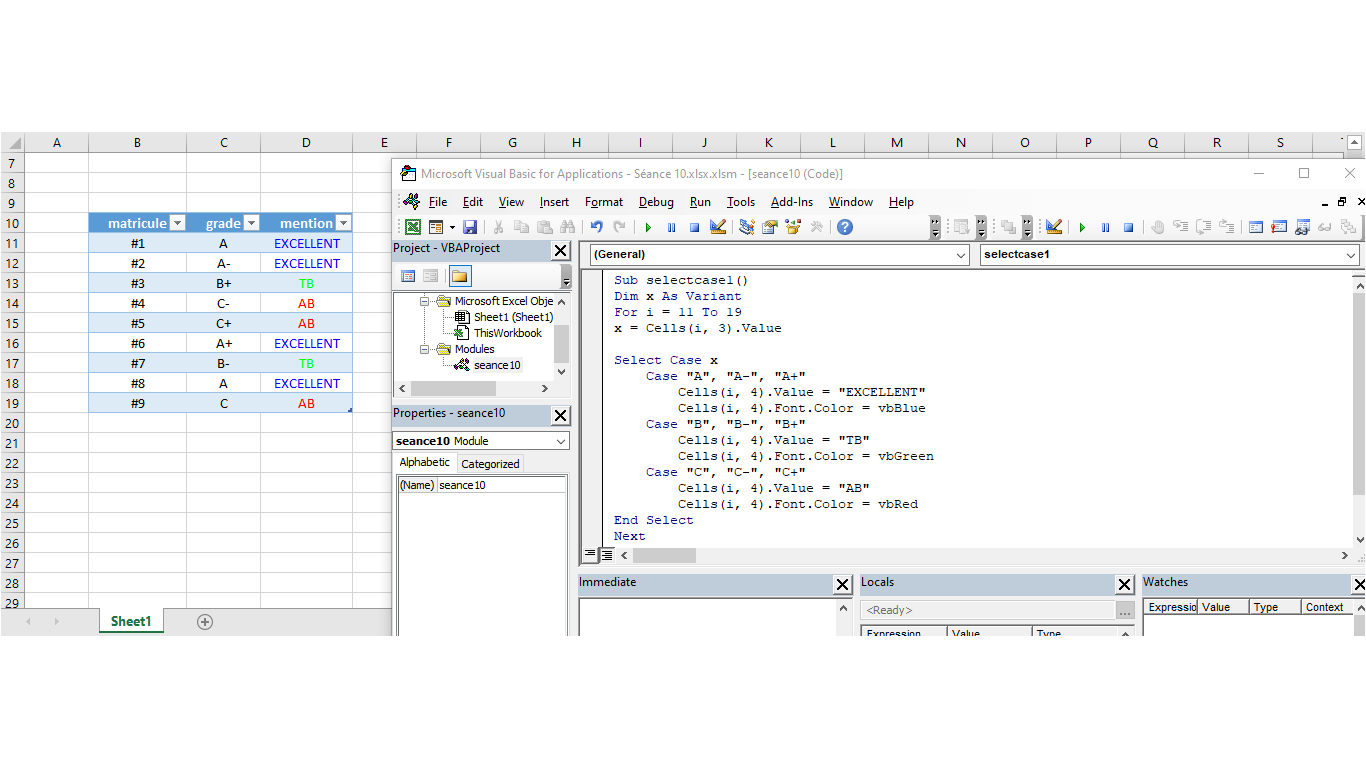The height and width of the screenshot is (768, 1366).
Task: Click View Code icon in Project panel
Action: click(408, 276)
